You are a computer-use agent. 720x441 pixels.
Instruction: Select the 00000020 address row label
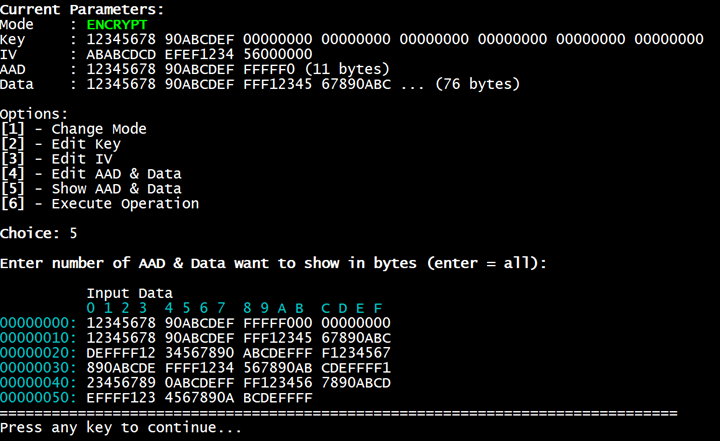[38, 353]
